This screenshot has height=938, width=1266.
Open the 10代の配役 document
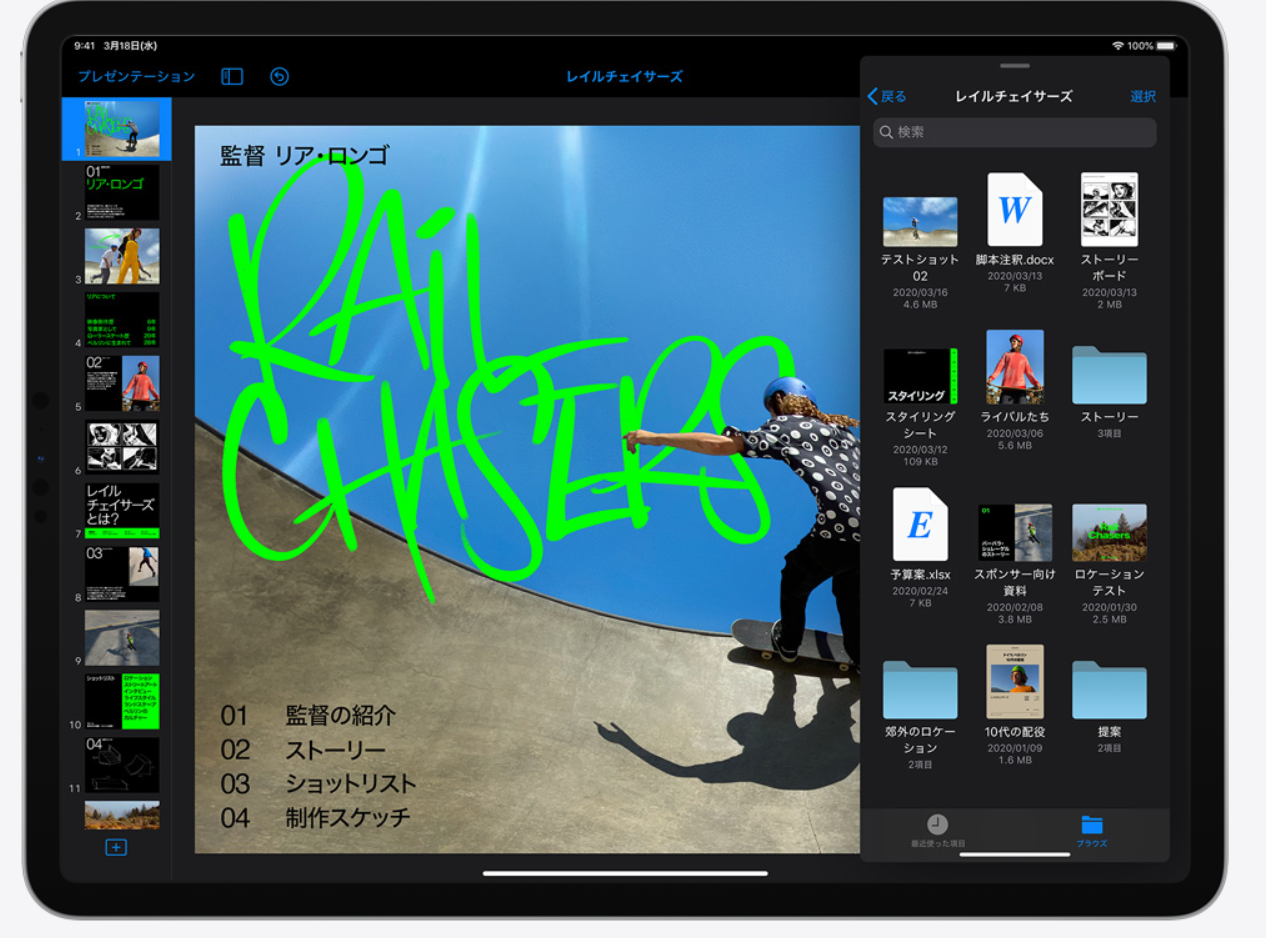click(1015, 682)
